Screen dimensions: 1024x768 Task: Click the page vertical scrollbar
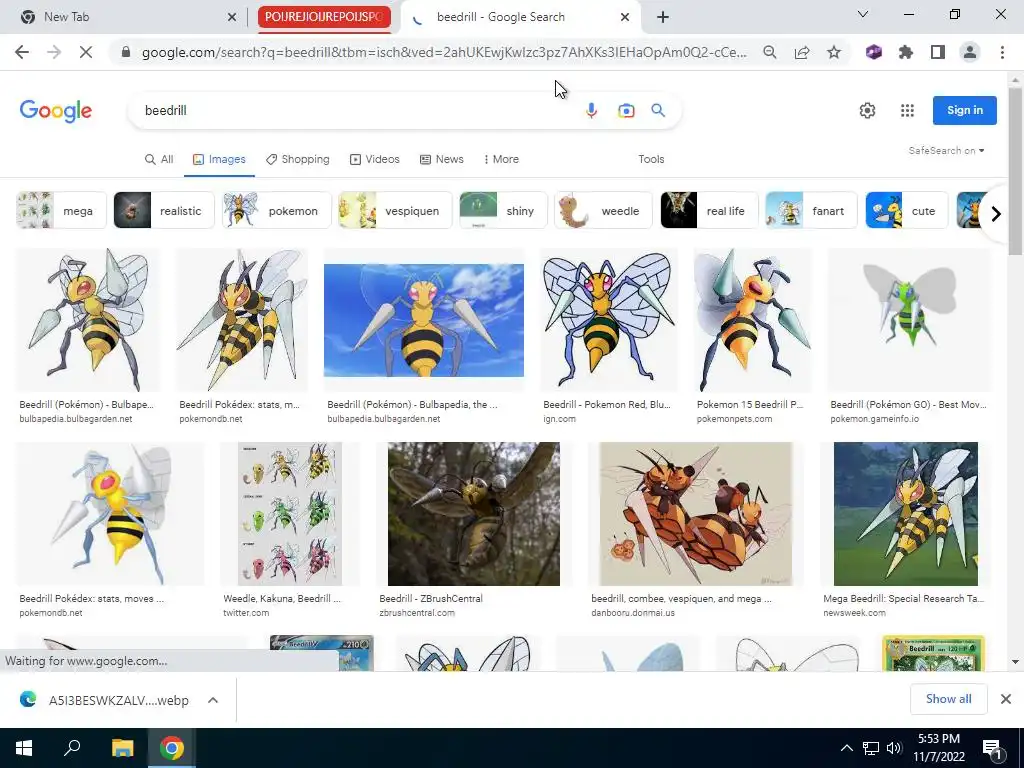click(x=1015, y=171)
